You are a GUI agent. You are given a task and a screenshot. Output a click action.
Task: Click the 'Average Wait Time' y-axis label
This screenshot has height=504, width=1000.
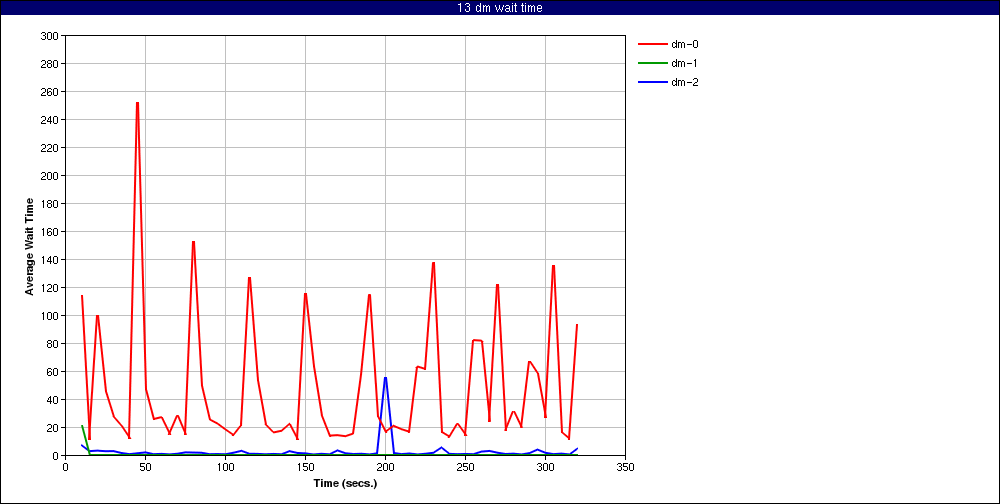(30, 246)
